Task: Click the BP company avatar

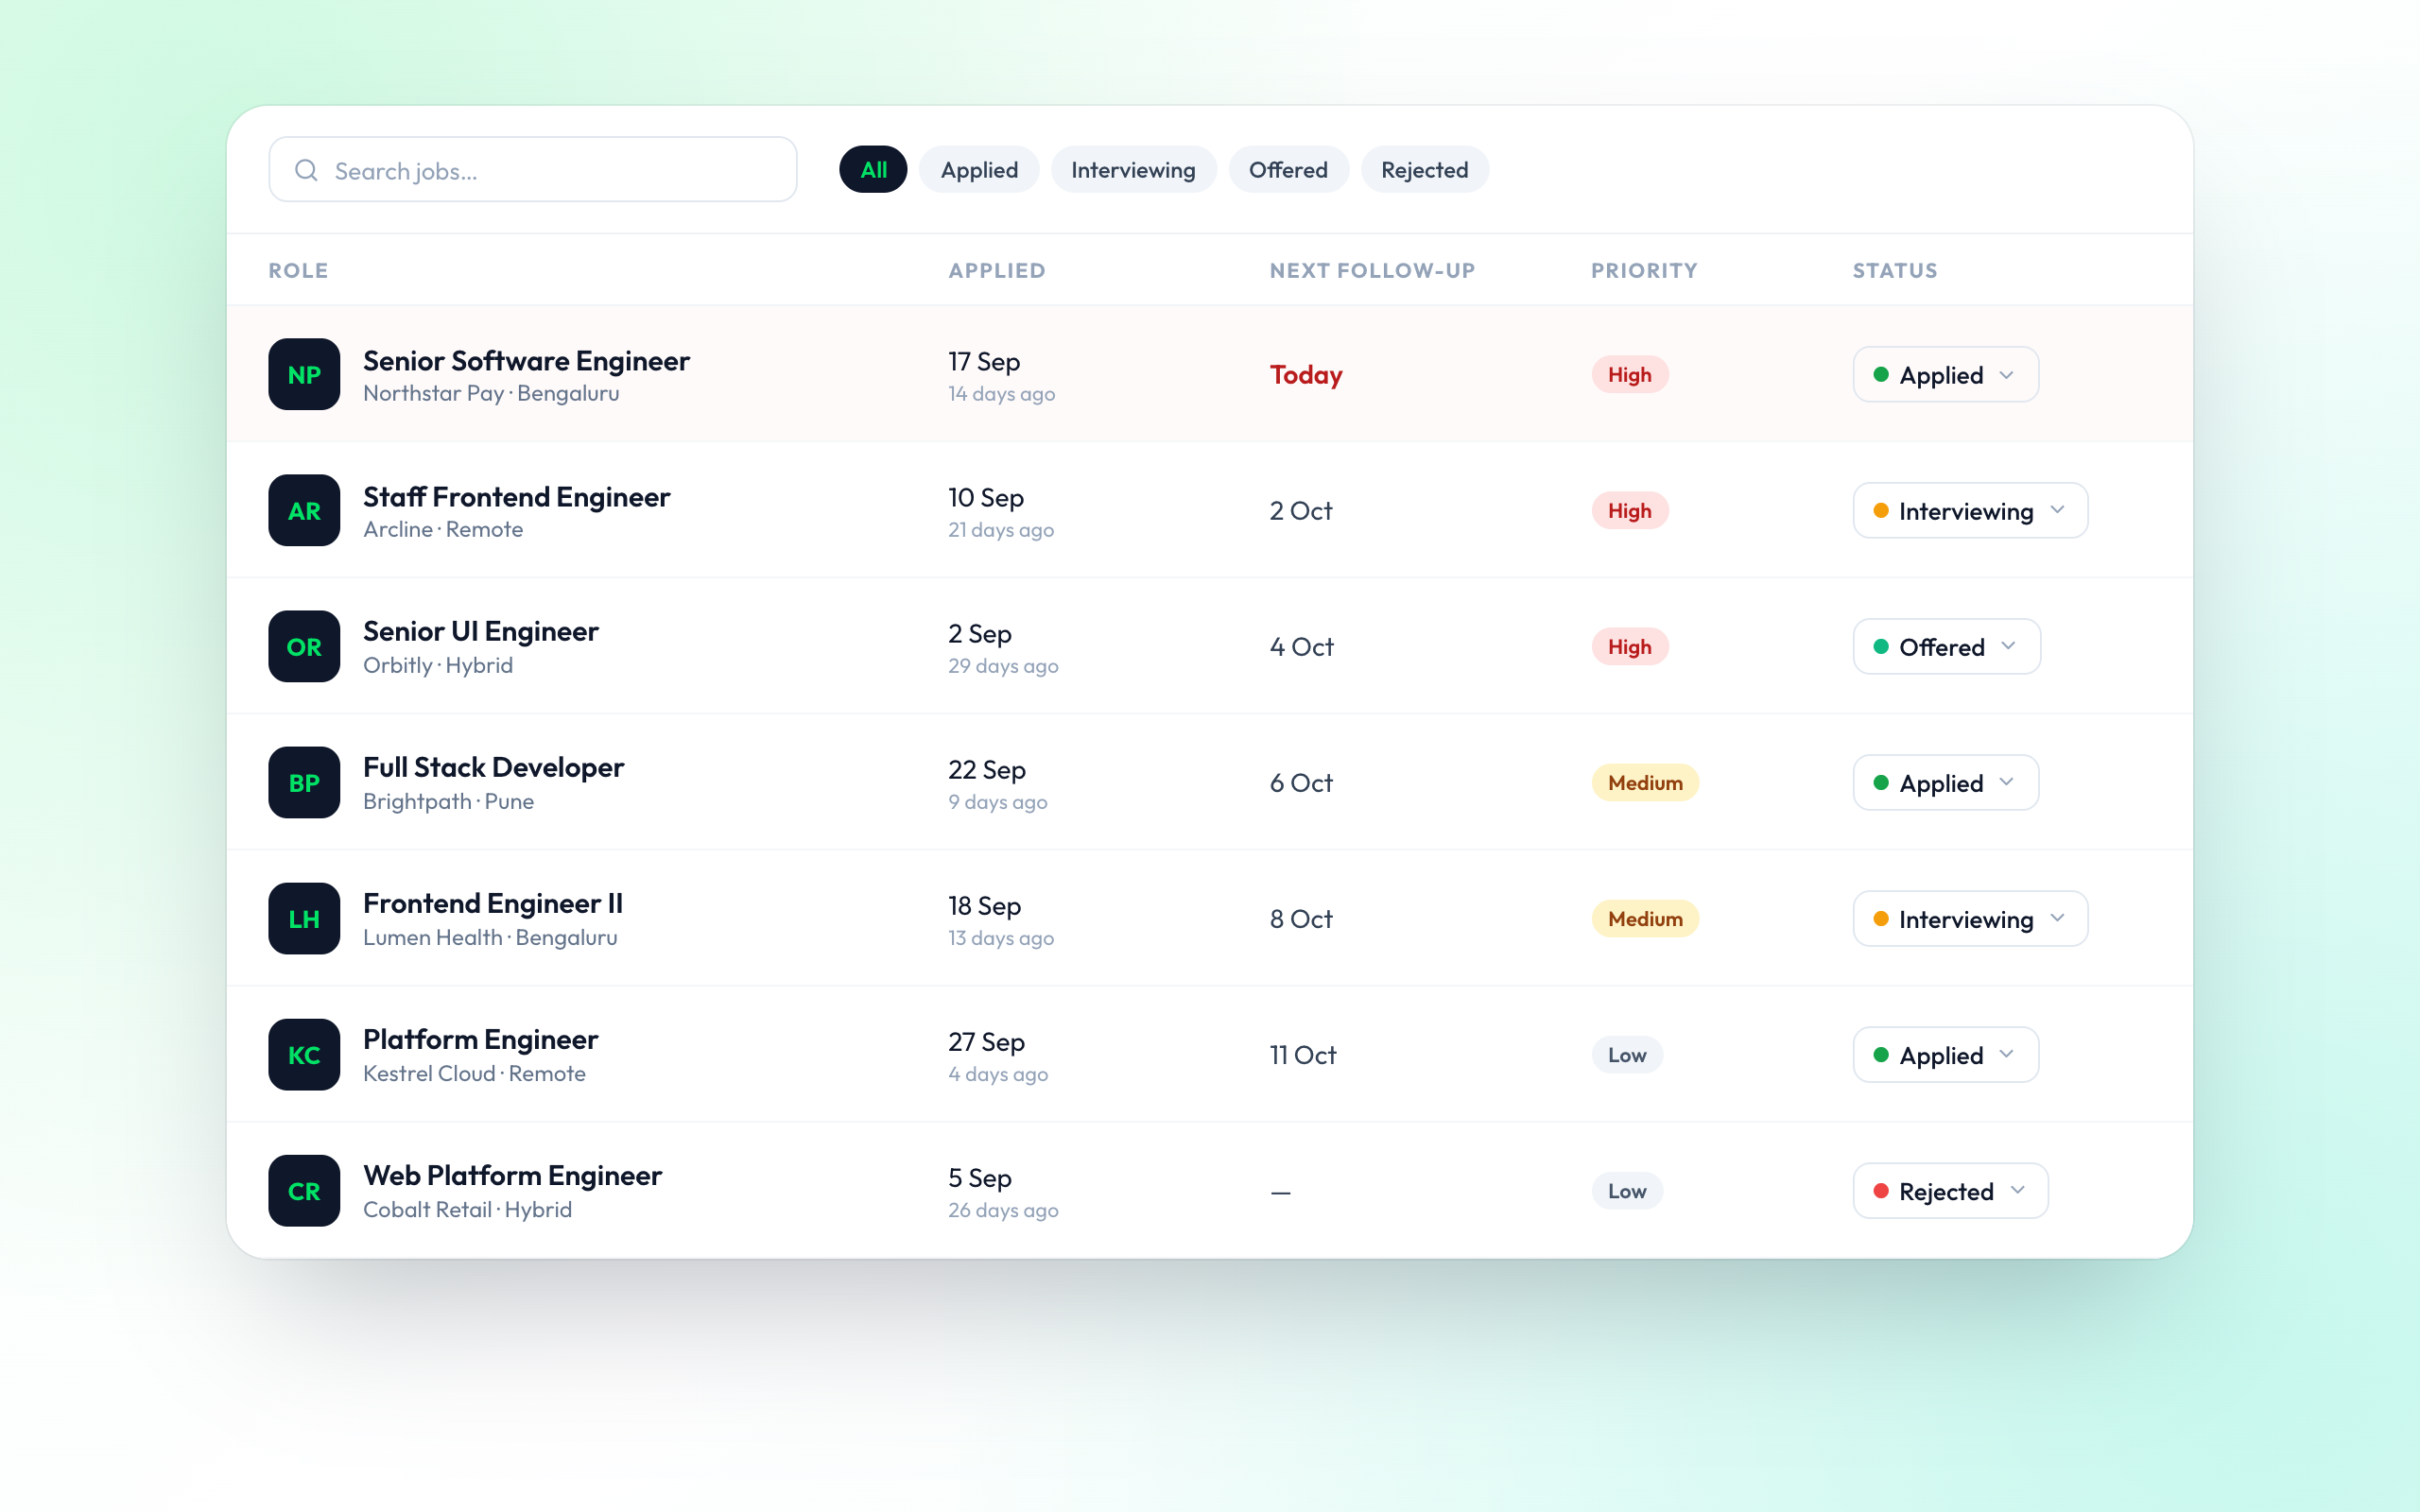Action: click(304, 782)
